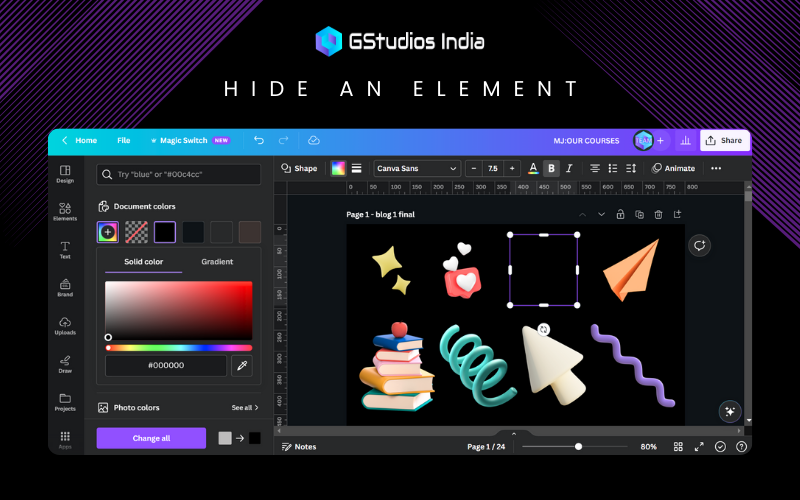800x500 pixels.
Task: Open the File menu
Action: pos(123,140)
